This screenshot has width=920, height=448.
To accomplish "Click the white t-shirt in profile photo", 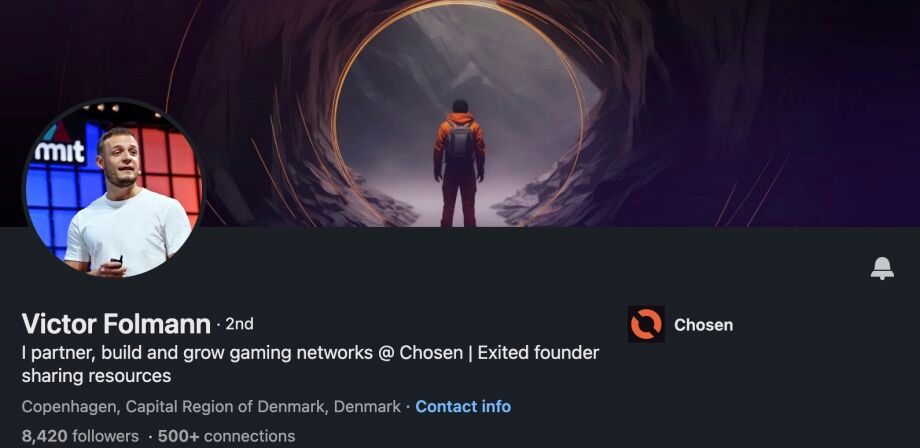I will [128, 229].
